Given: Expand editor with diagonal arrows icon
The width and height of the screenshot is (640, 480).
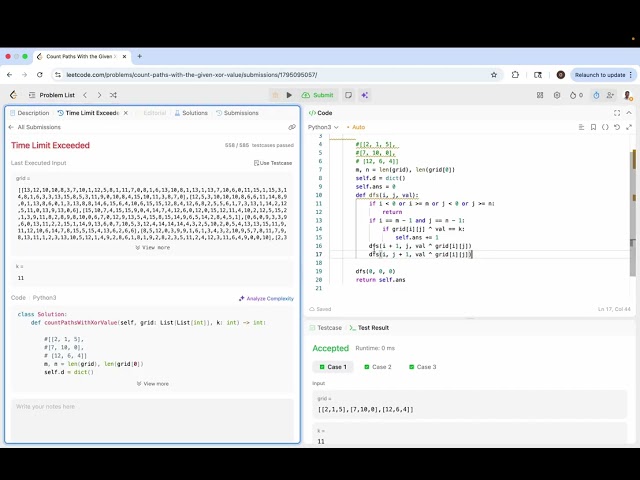Looking at the screenshot, I should pyautogui.click(x=629, y=127).
